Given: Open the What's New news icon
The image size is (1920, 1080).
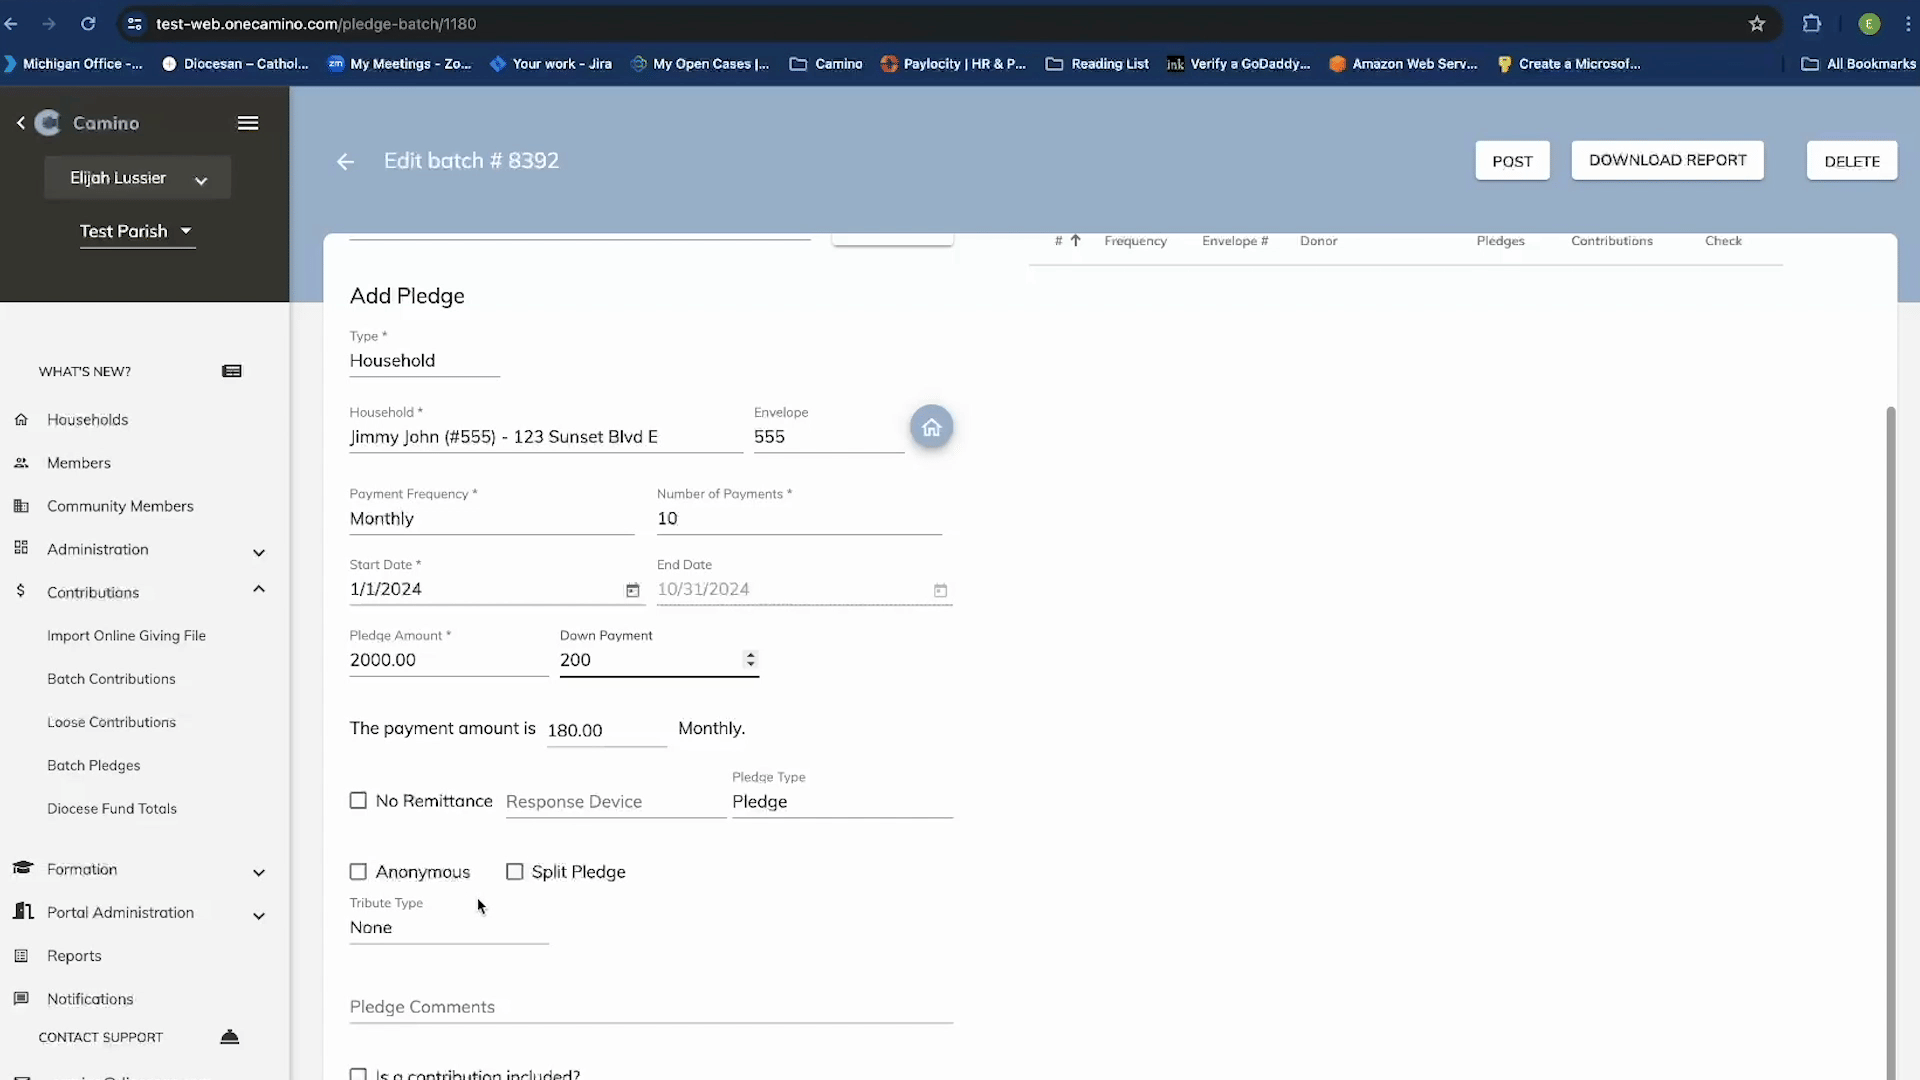Looking at the screenshot, I should [x=232, y=371].
